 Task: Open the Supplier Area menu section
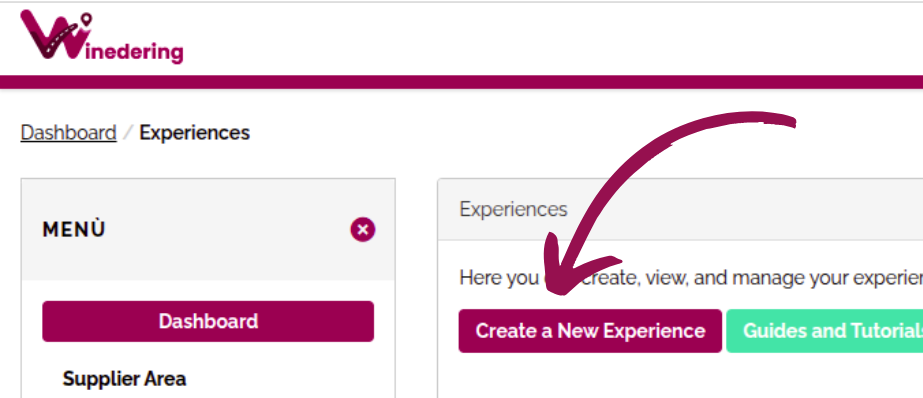pyautogui.click(x=124, y=379)
